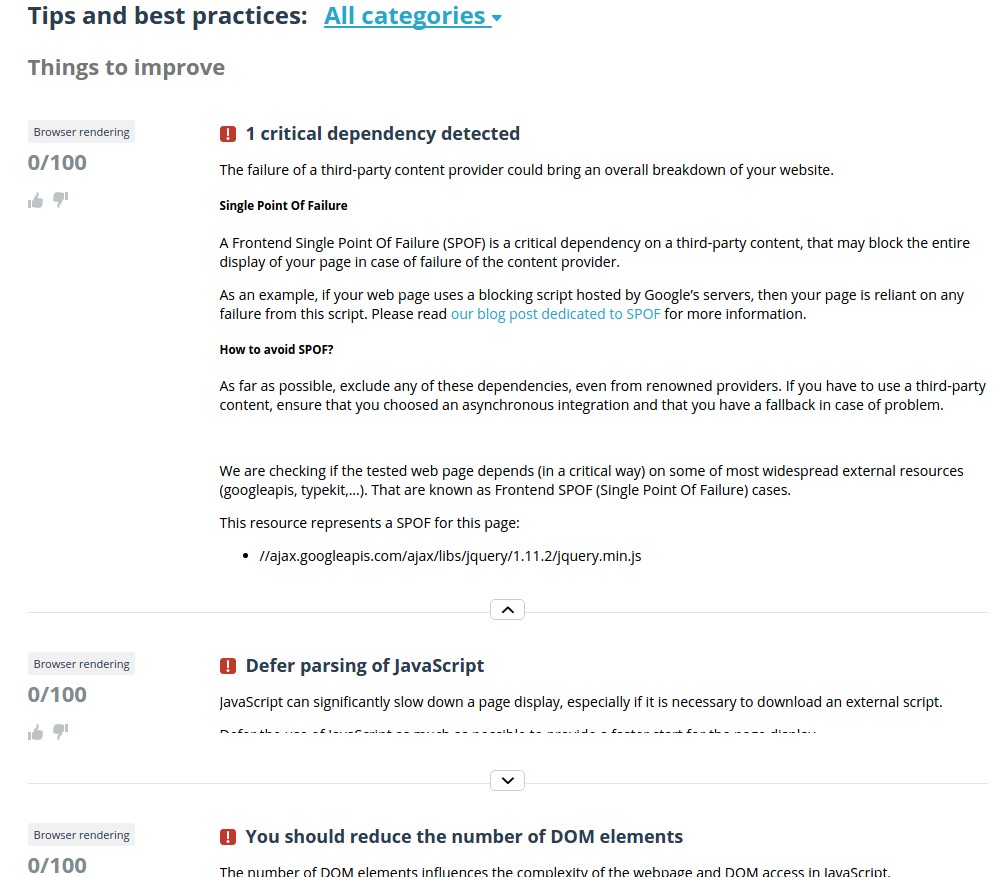Click Browser rendering tag on critical dependency tip

tap(81, 132)
